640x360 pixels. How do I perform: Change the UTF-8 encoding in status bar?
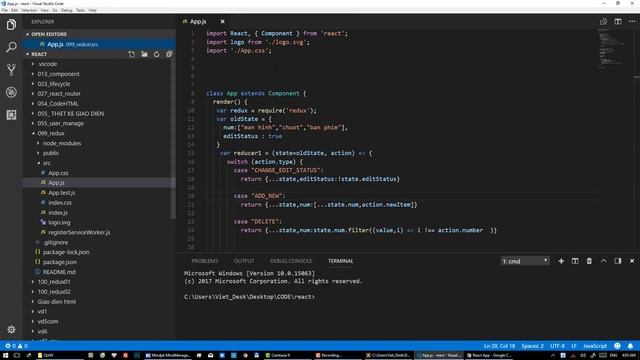558,346
